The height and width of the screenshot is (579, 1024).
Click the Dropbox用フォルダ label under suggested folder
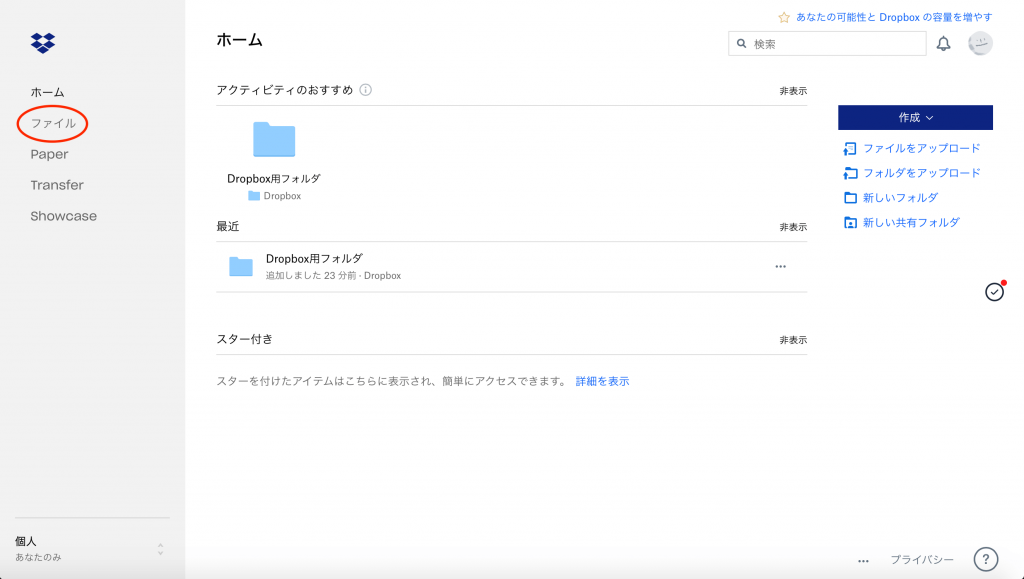(x=274, y=178)
